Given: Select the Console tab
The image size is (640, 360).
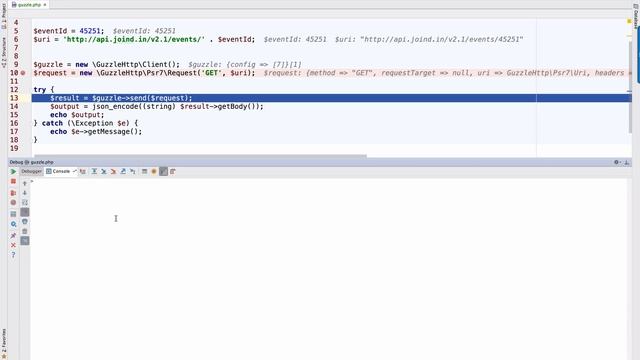Looking at the screenshot, I should click(x=61, y=171).
